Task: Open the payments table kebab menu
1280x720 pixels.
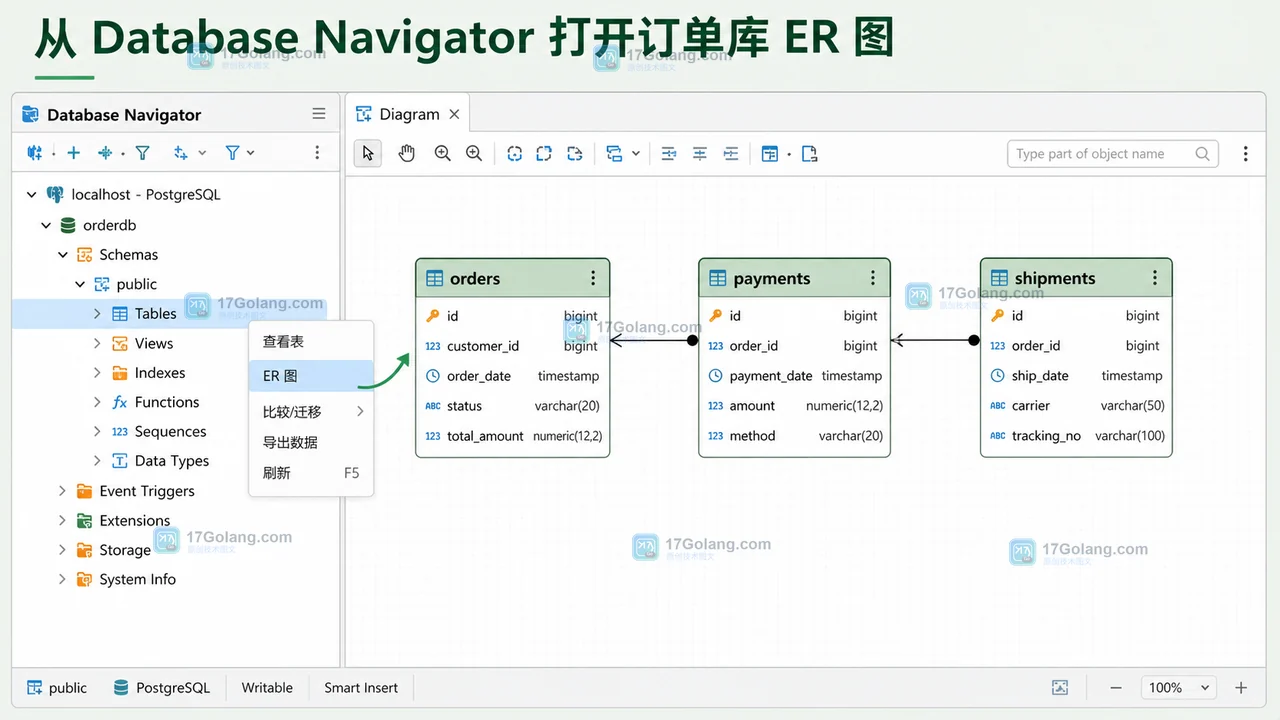Action: pos(873,278)
